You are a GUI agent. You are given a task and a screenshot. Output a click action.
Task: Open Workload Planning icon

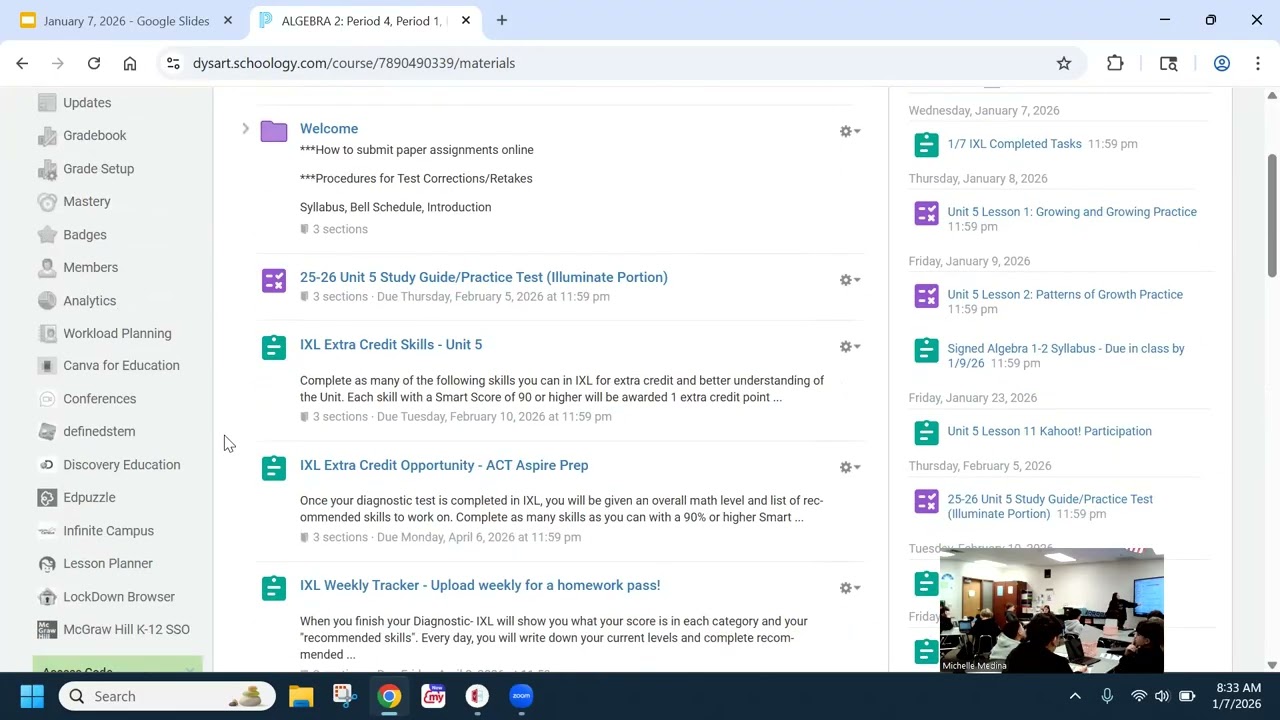tap(47, 333)
